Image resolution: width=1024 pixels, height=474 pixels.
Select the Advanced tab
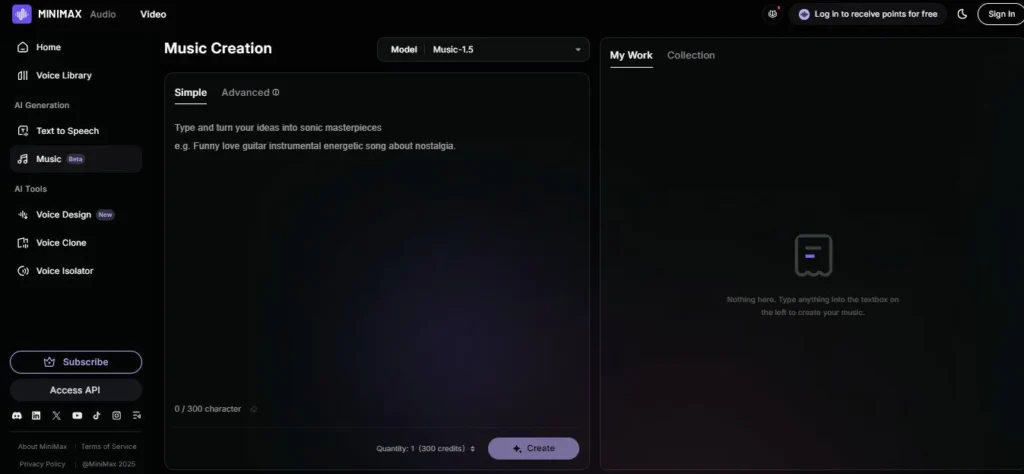tap(246, 93)
